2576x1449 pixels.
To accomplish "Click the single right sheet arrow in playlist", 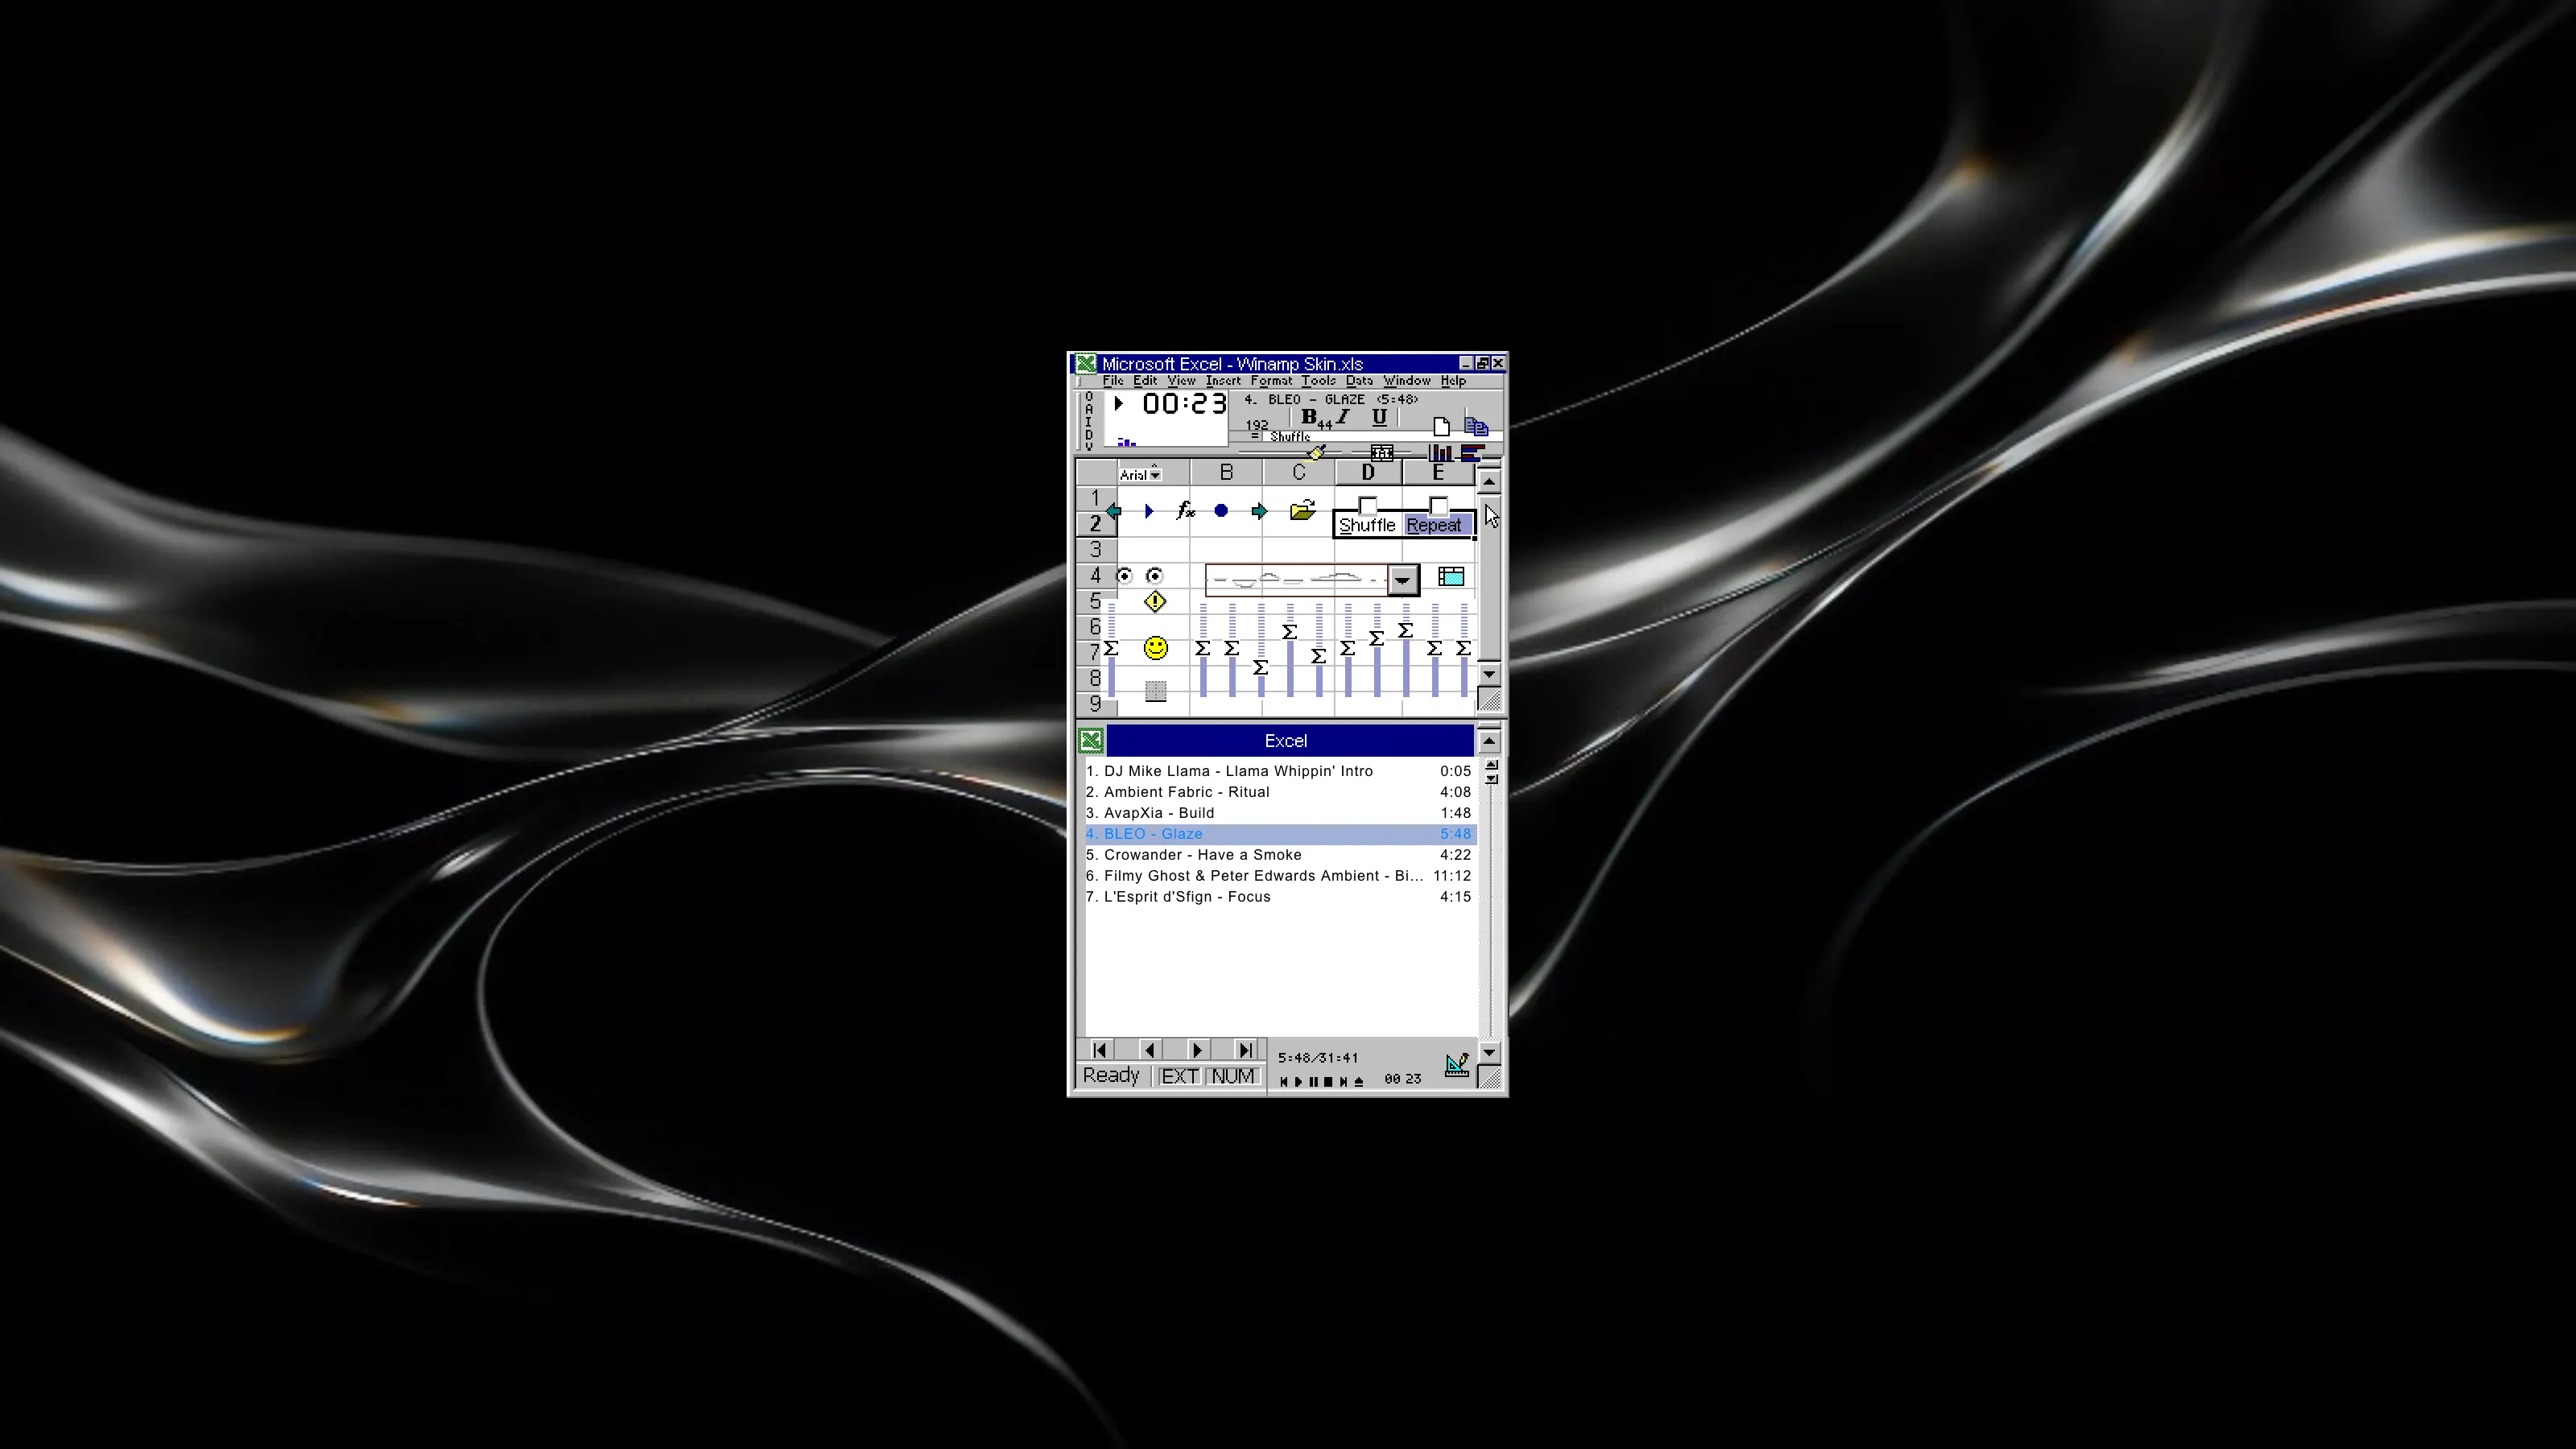I will point(1197,1050).
